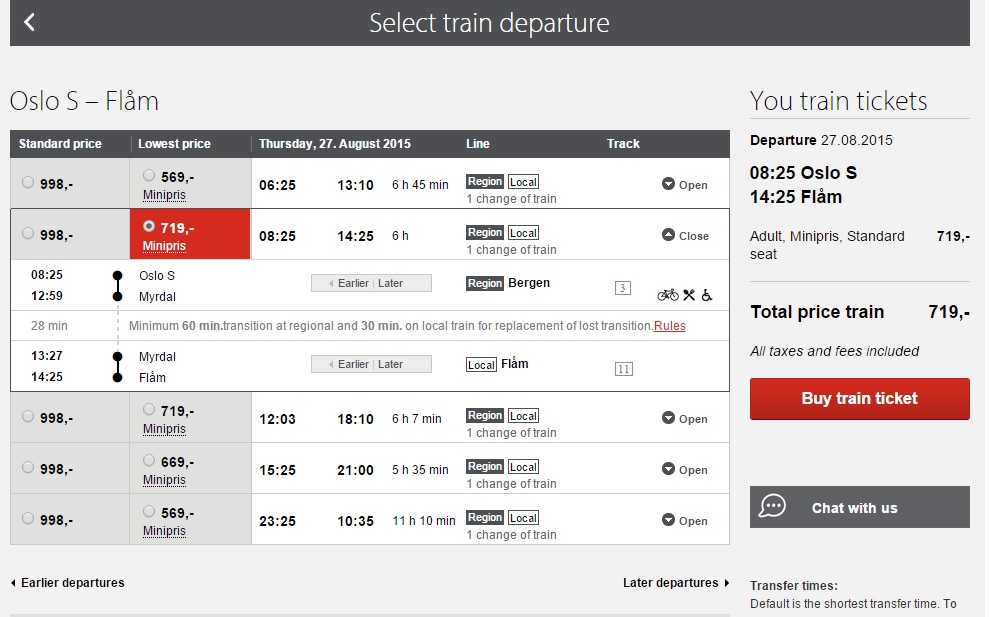Expand the 23:25 departure details
This screenshot has height=617, width=991.
684,521
